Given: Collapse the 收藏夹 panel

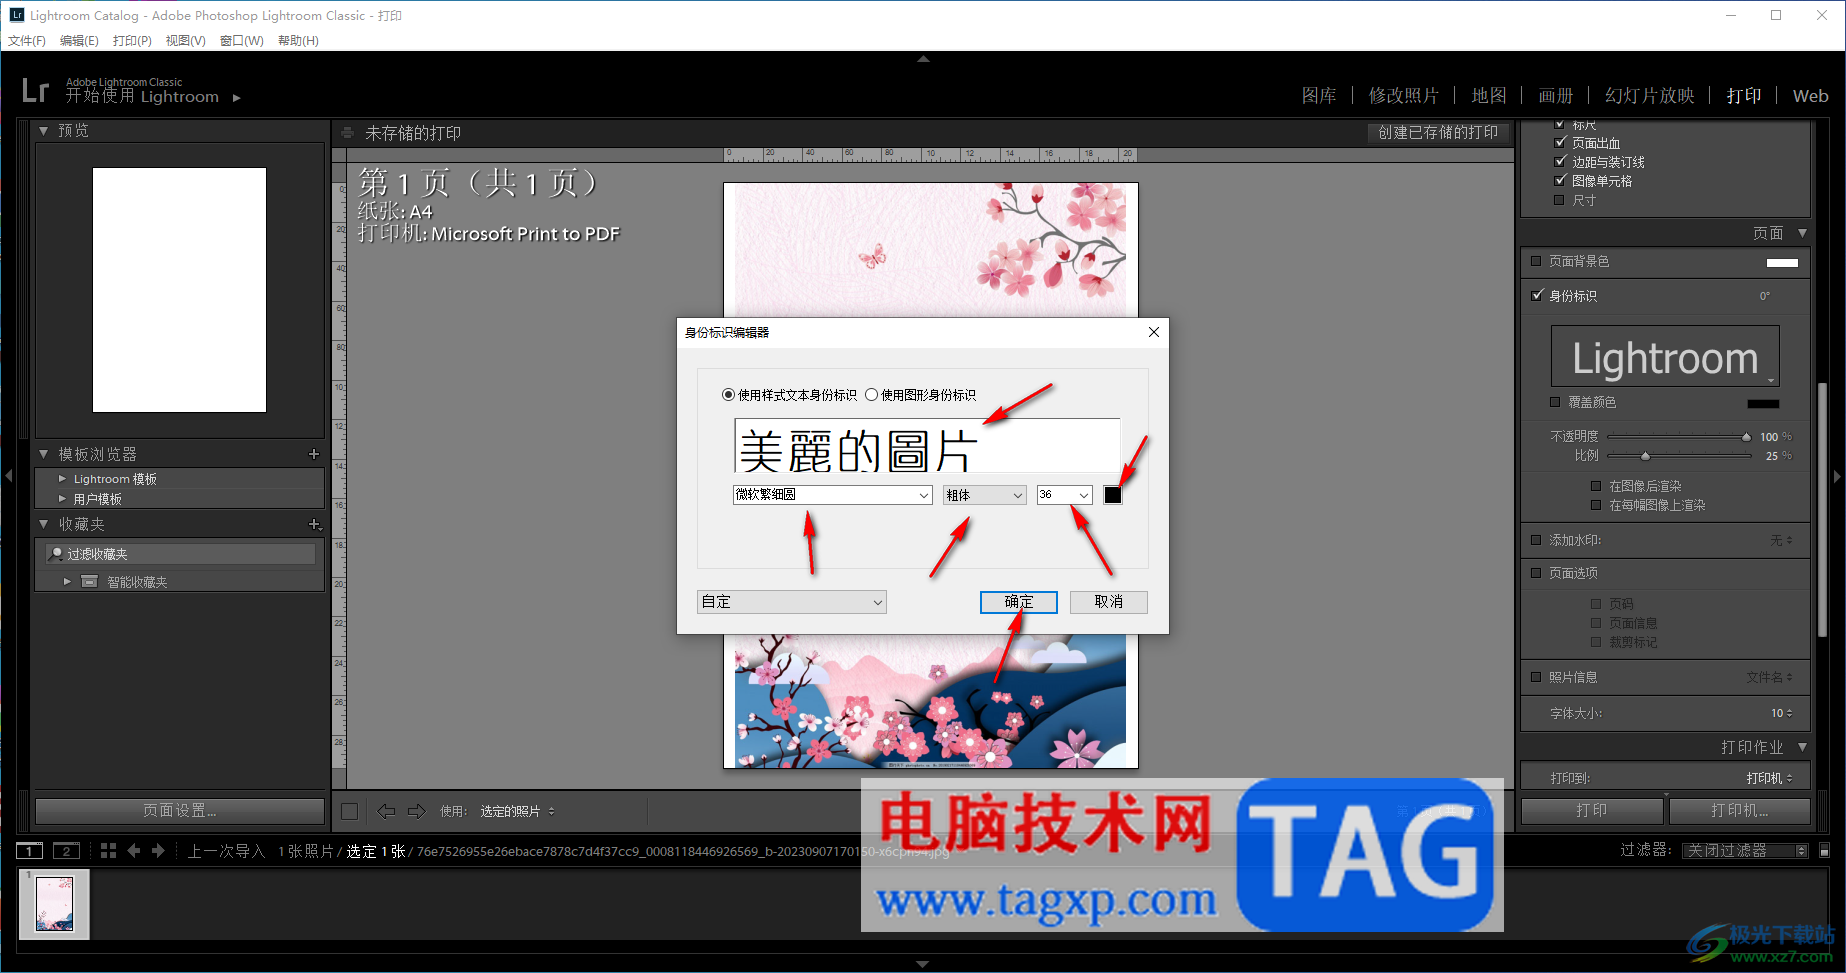Looking at the screenshot, I should [x=44, y=524].
